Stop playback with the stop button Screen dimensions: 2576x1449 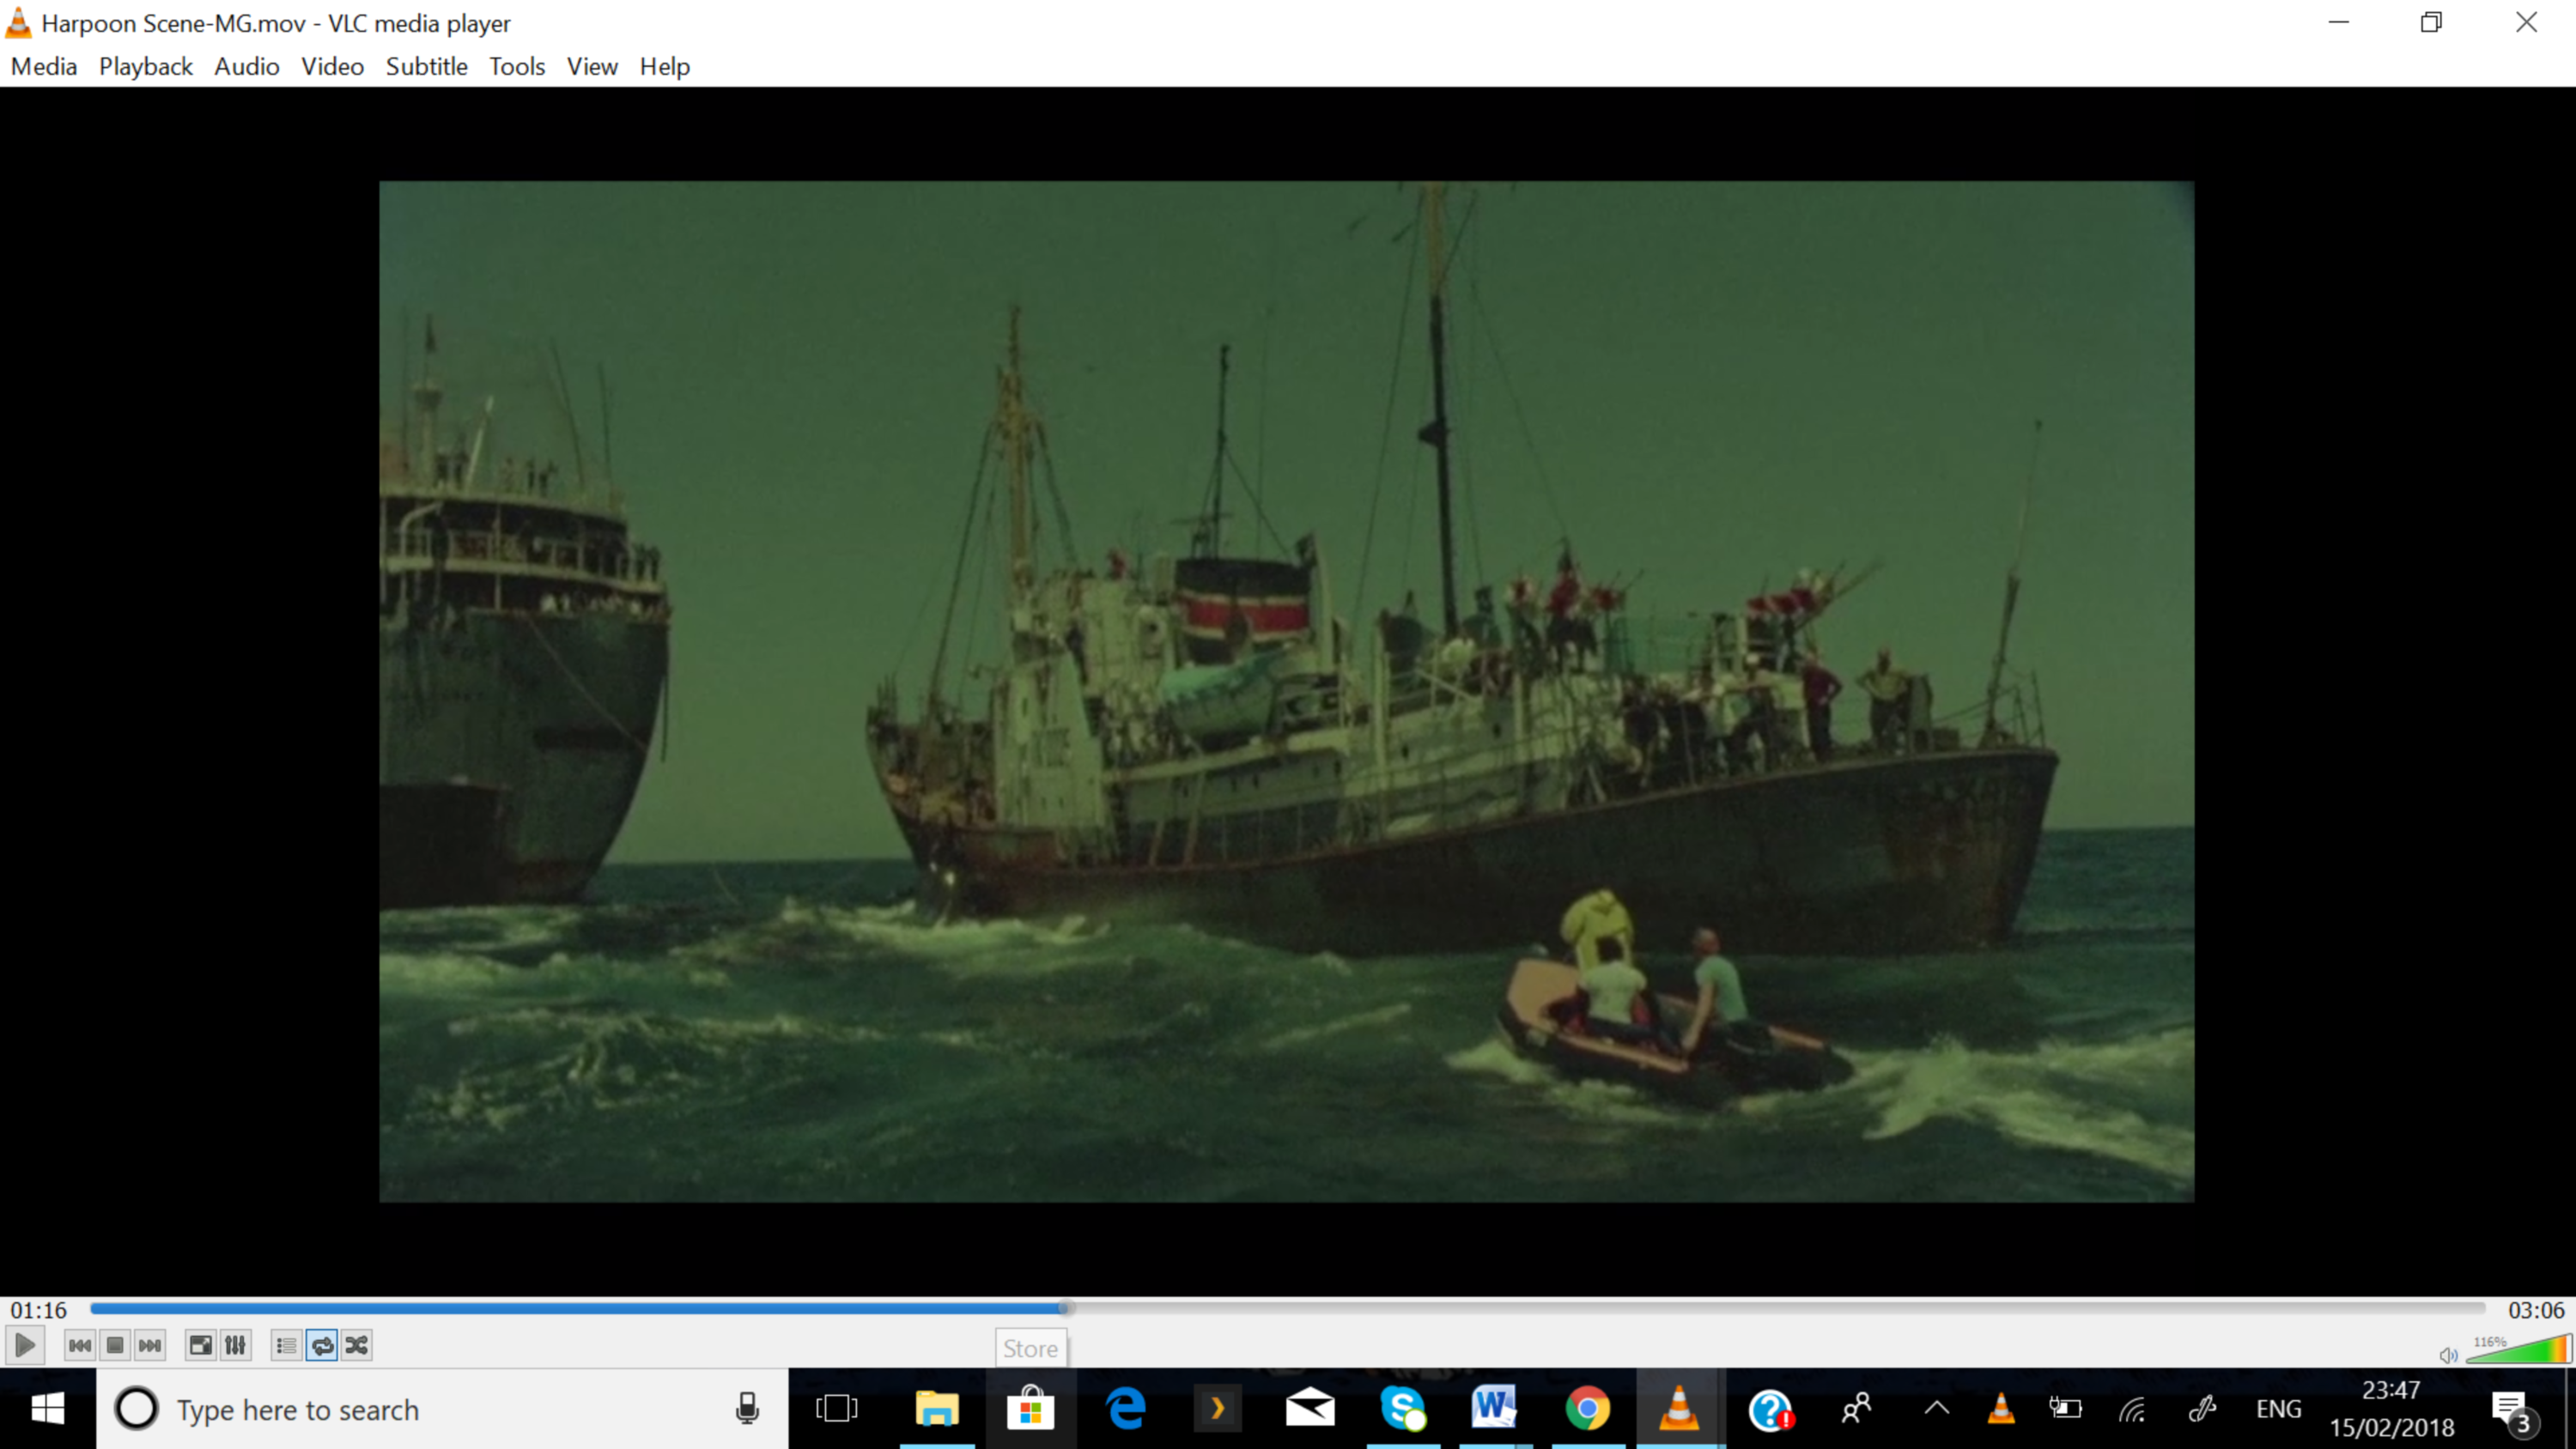(x=115, y=1345)
